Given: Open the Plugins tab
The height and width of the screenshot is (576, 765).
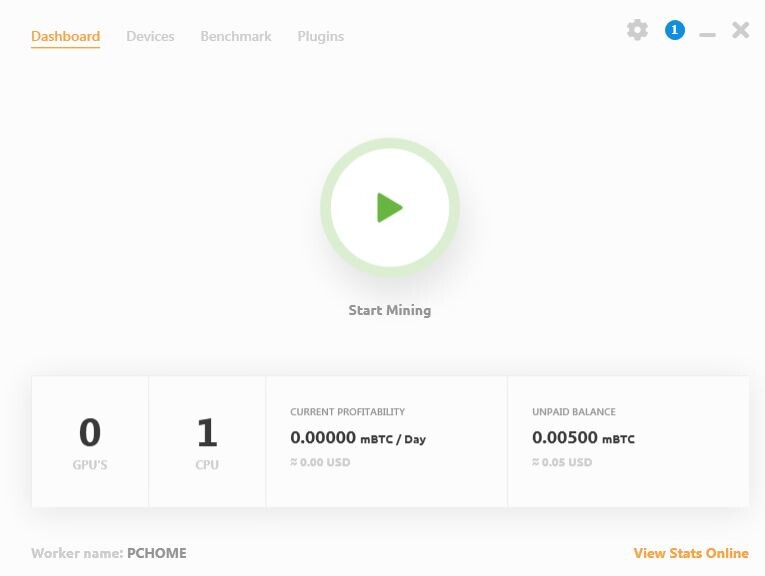Looking at the screenshot, I should click(321, 37).
